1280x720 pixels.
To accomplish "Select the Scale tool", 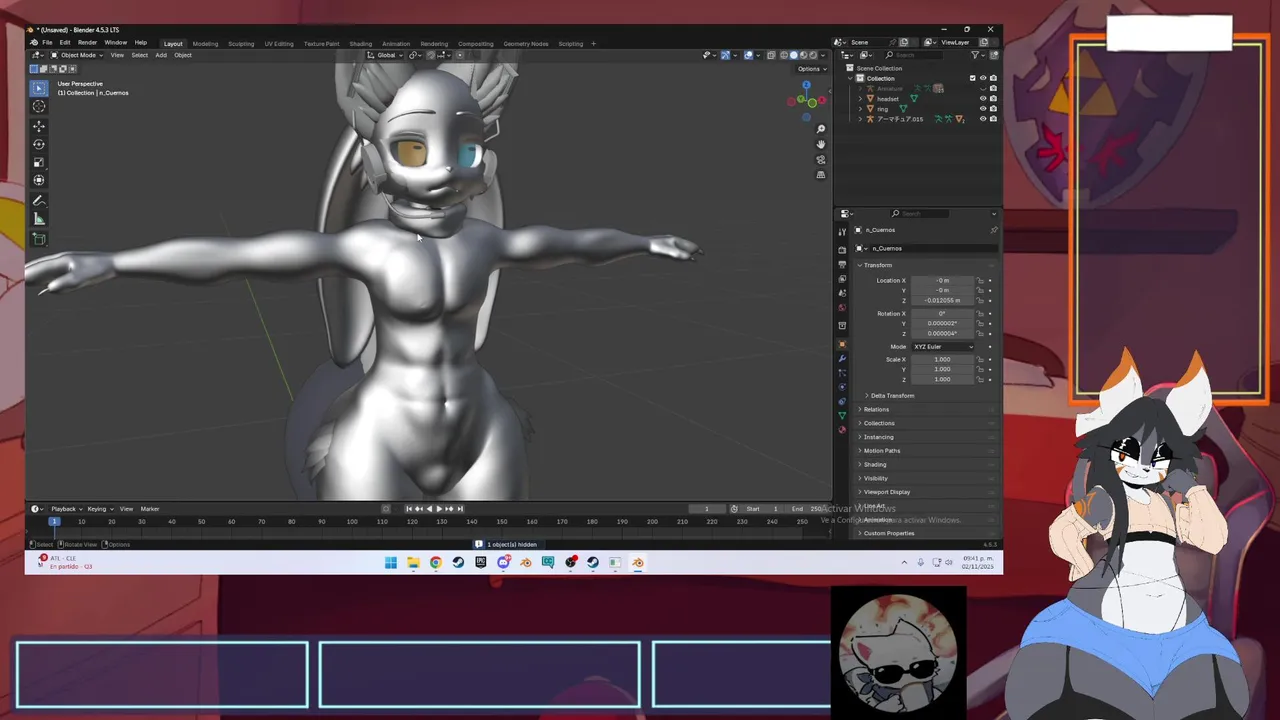I will click(39, 162).
